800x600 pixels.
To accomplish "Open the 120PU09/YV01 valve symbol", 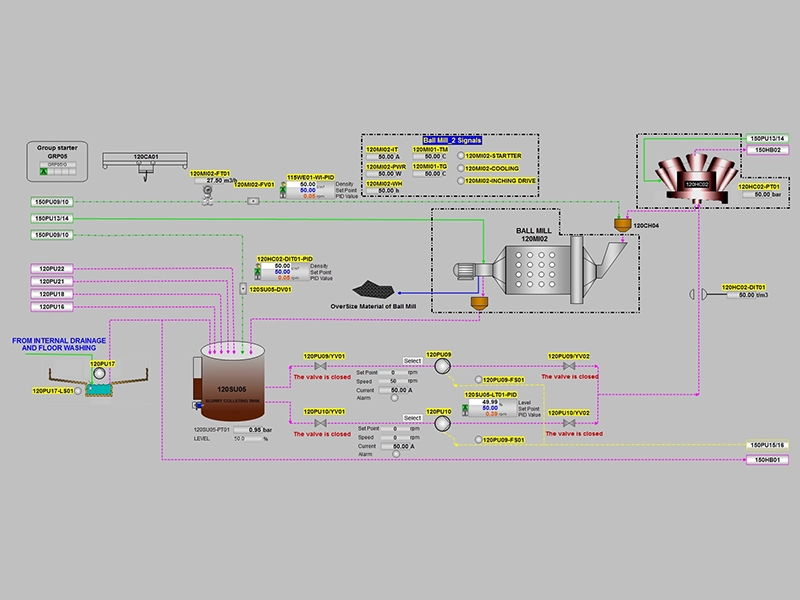I will [320, 366].
